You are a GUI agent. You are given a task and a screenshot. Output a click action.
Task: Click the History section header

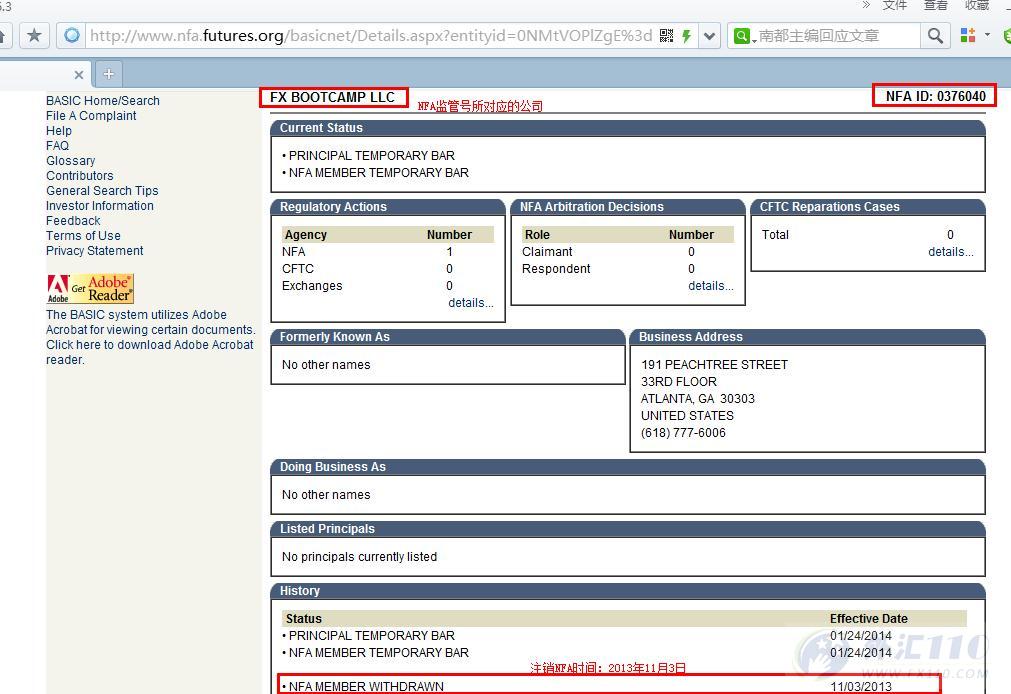(x=628, y=591)
